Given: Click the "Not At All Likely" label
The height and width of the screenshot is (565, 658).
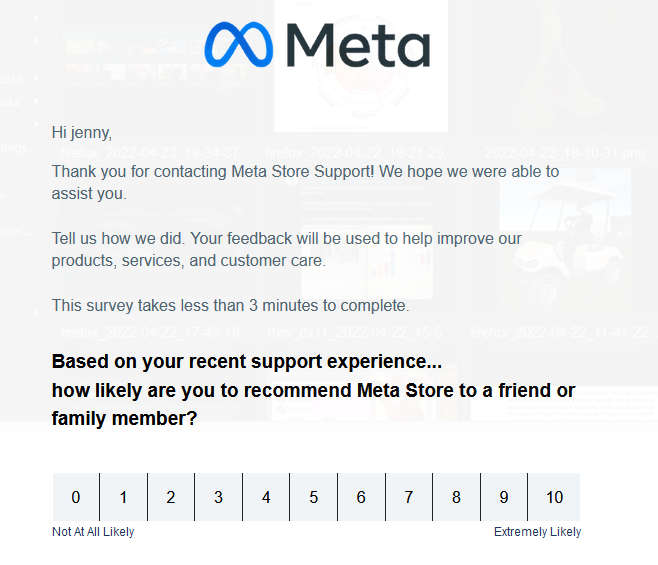Looking at the screenshot, I should tap(93, 532).
